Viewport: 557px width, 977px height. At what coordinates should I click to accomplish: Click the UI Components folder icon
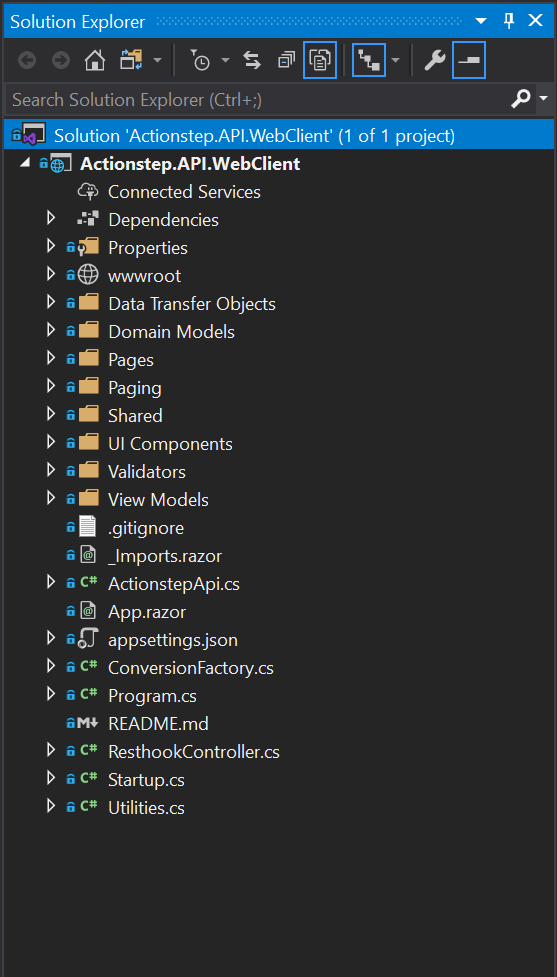[88, 444]
